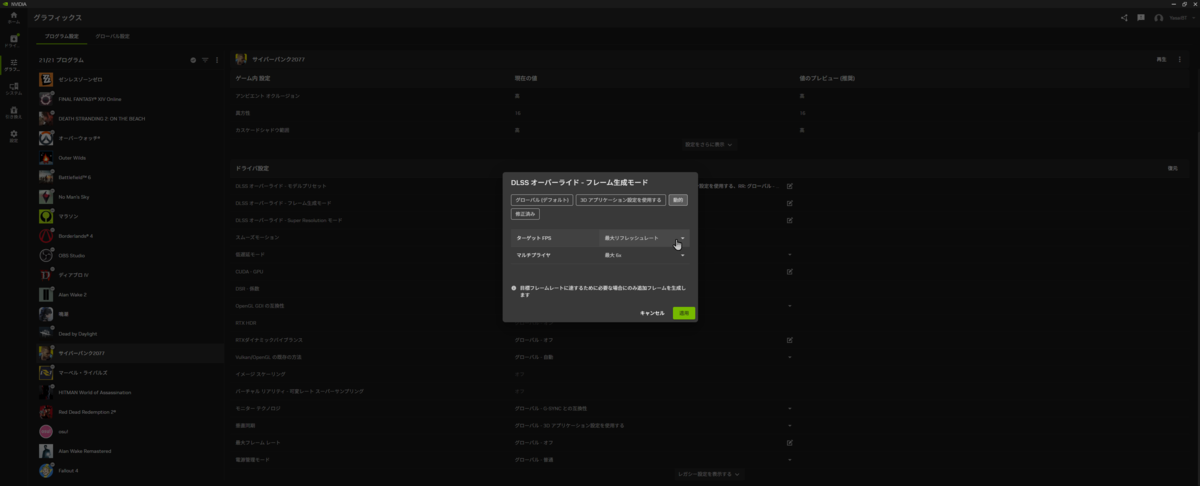Click アンビエント オクルージョン row label
The height and width of the screenshot is (486, 1200).
tap(267, 95)
